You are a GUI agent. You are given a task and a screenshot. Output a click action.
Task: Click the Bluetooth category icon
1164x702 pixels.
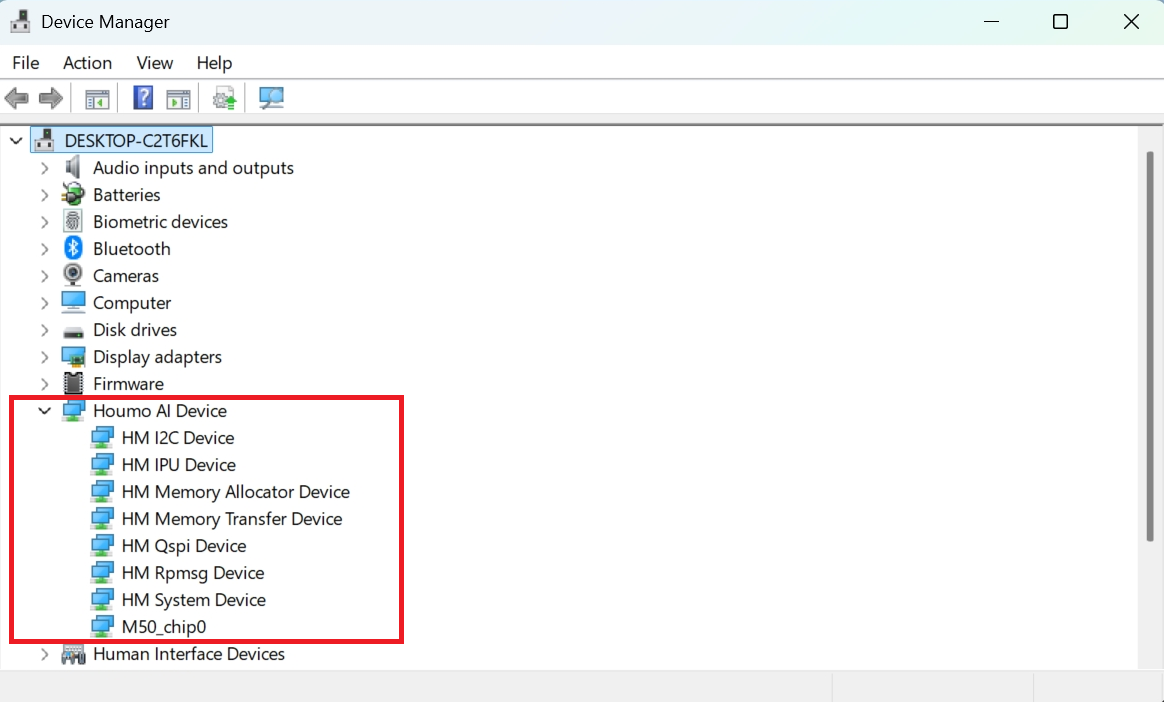(73, 249)
